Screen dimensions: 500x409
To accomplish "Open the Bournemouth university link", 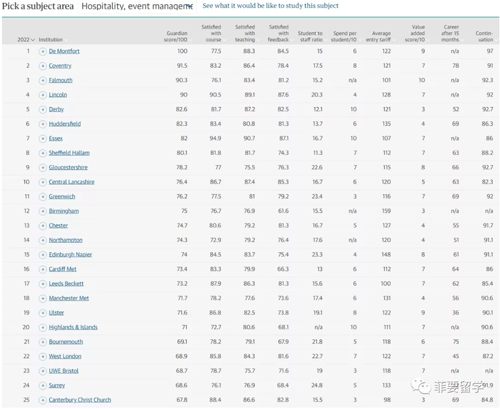I will point(66,342).
